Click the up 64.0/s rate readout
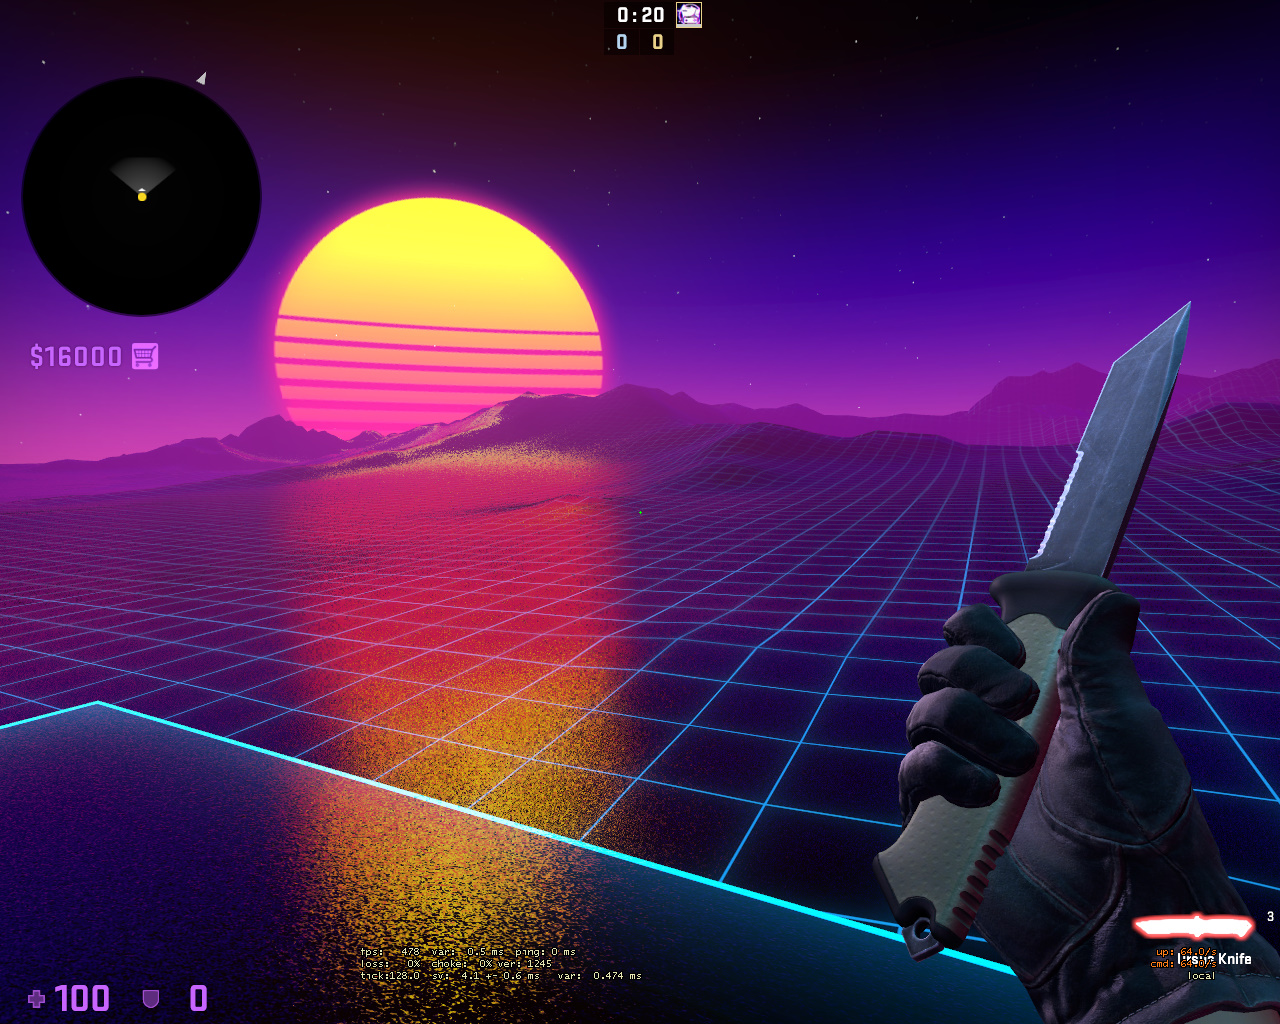This screenshot has width=1280, height=1024. point(1186,952)
